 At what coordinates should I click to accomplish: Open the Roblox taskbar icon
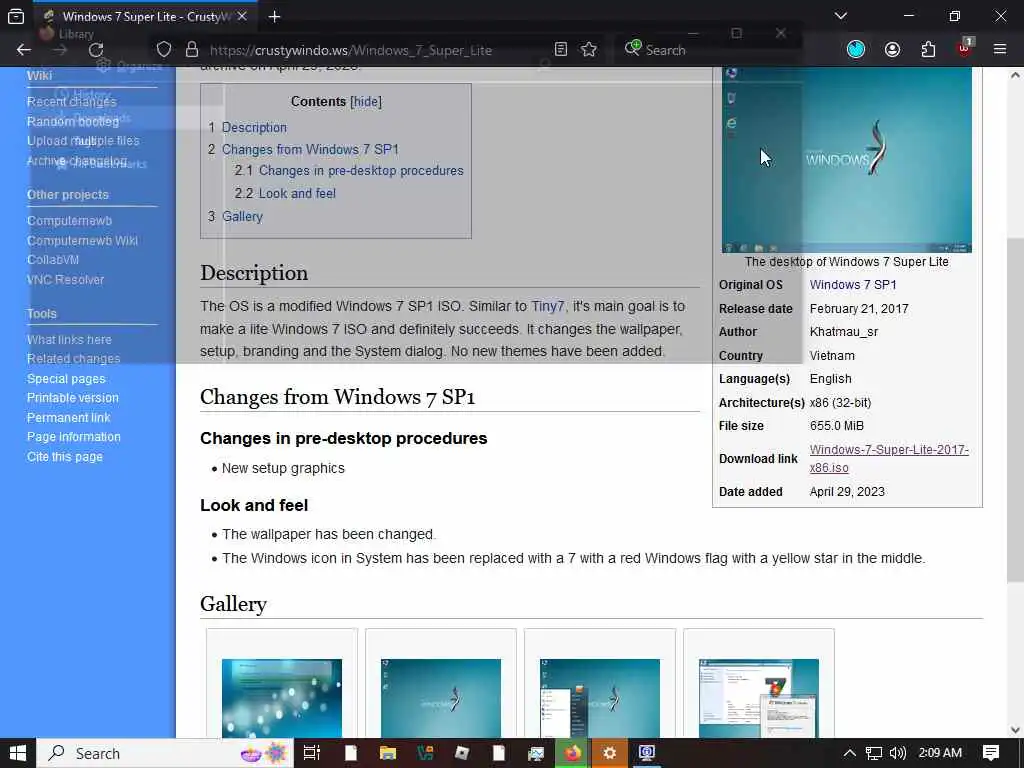click(462, 753)
